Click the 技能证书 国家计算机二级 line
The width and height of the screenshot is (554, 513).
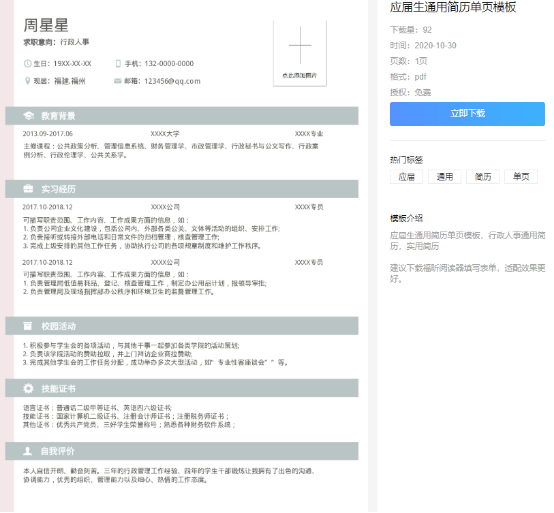click(126, 416)
